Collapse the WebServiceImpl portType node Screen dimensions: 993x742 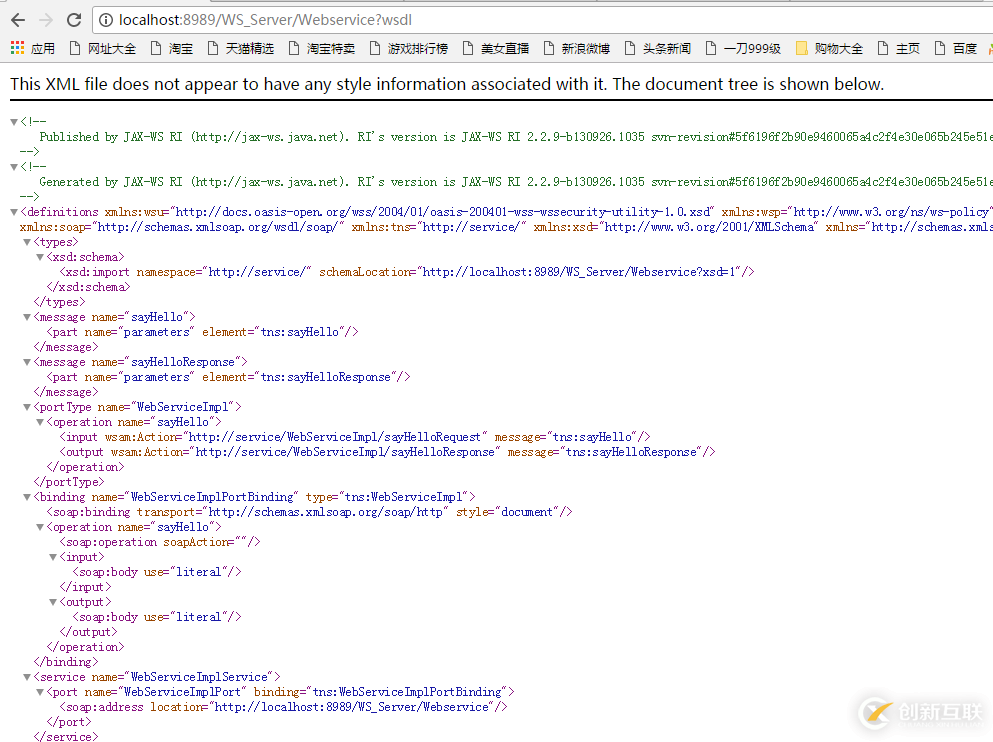(25, 406)
